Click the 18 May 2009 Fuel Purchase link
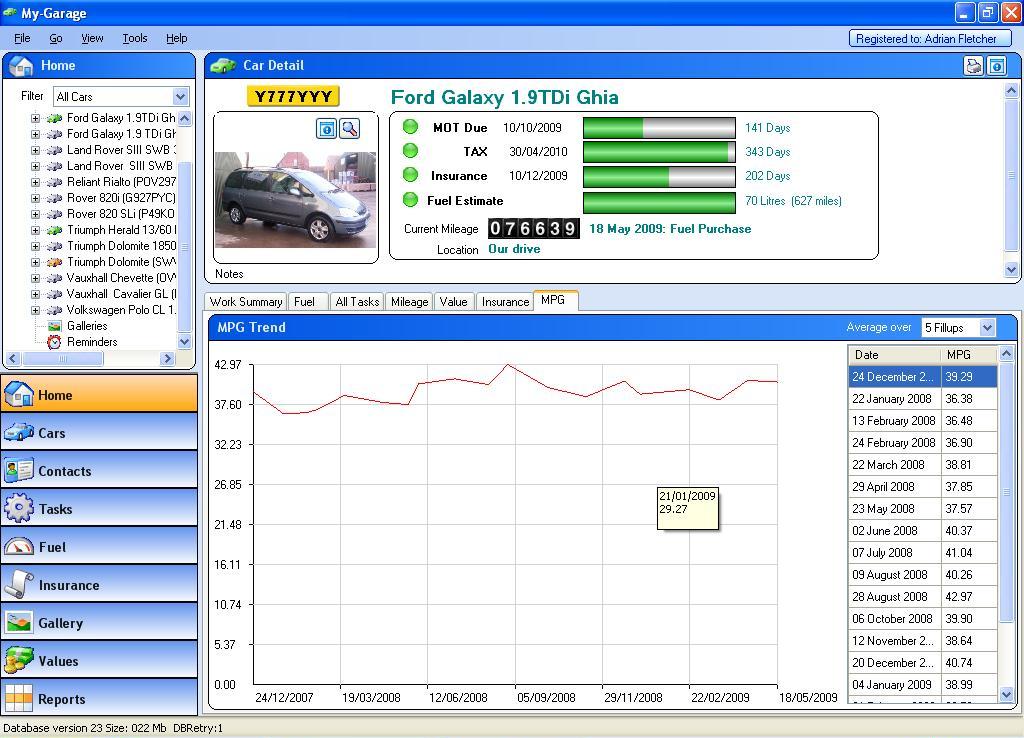This screenshot has height=738, width=1024. pyautogui.click(x=669, y=229)
